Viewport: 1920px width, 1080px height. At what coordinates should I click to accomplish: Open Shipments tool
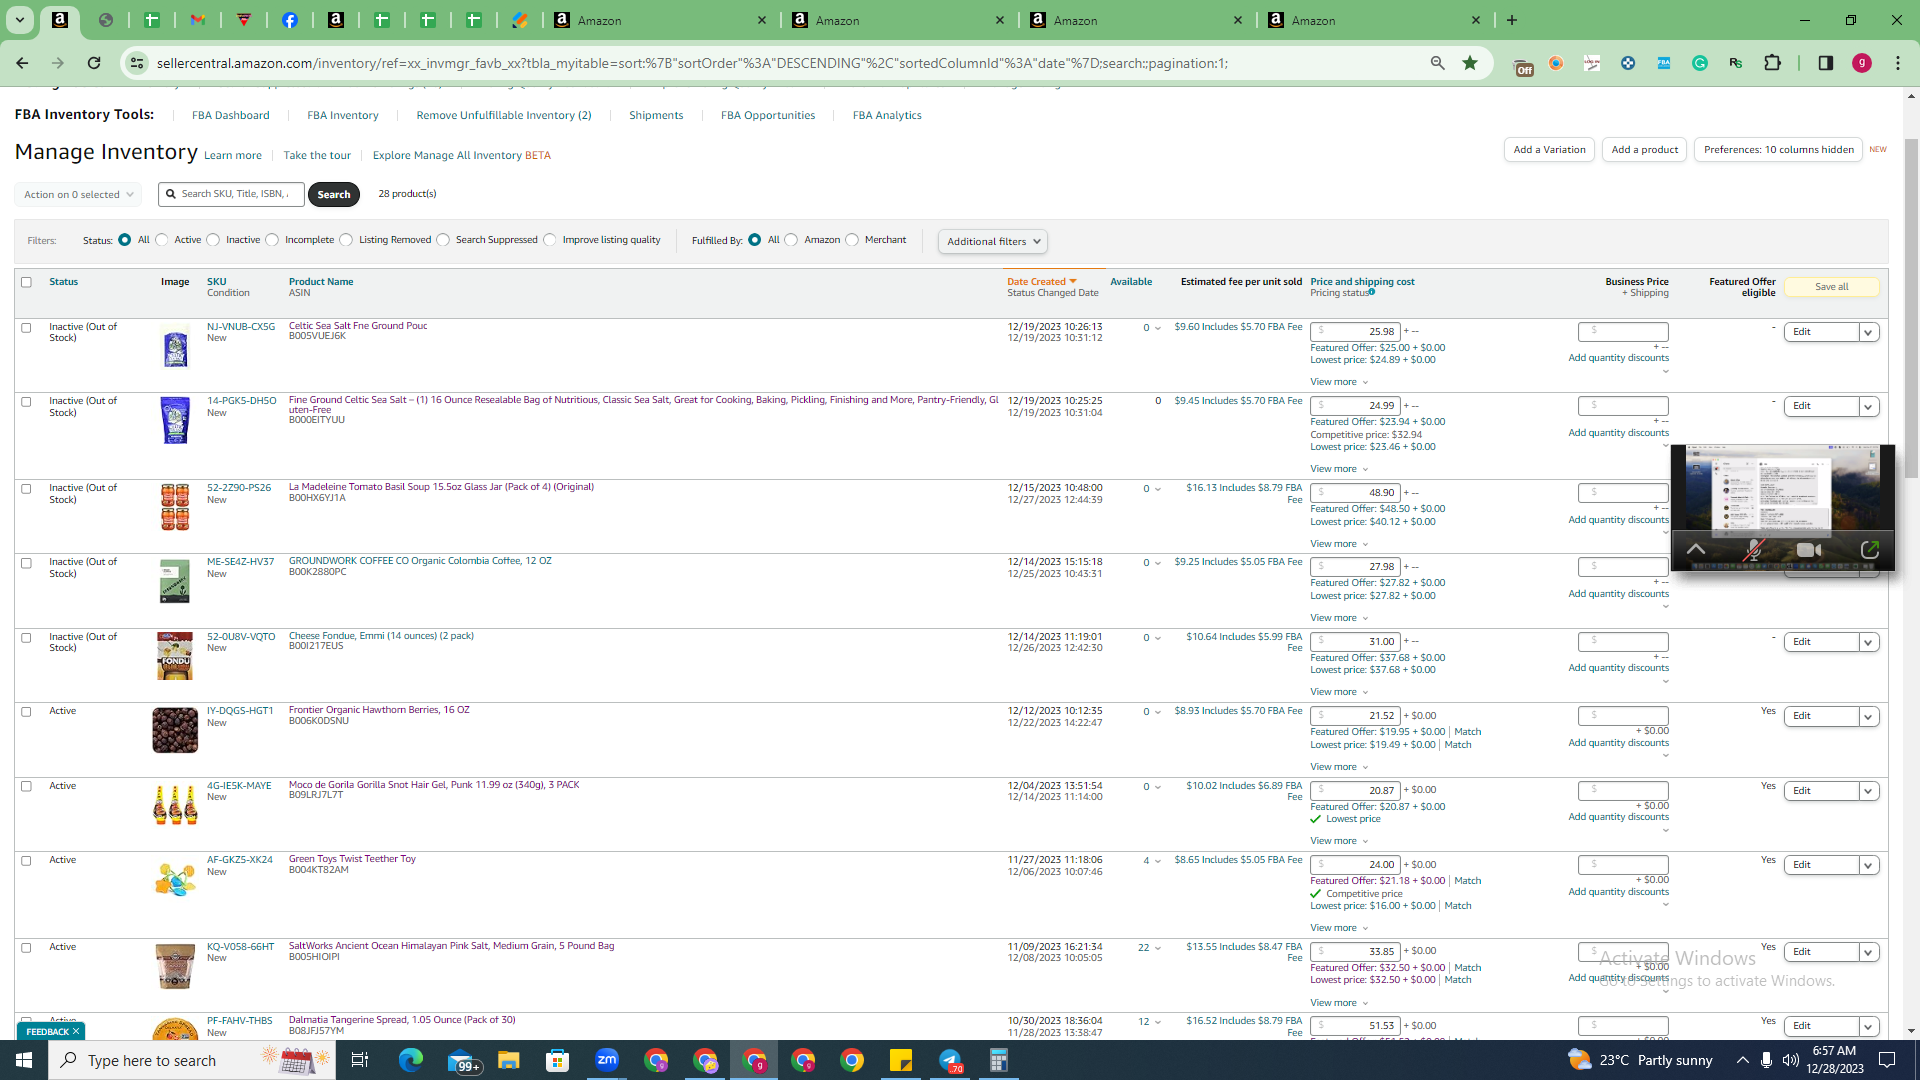click(x=656, y=115)
